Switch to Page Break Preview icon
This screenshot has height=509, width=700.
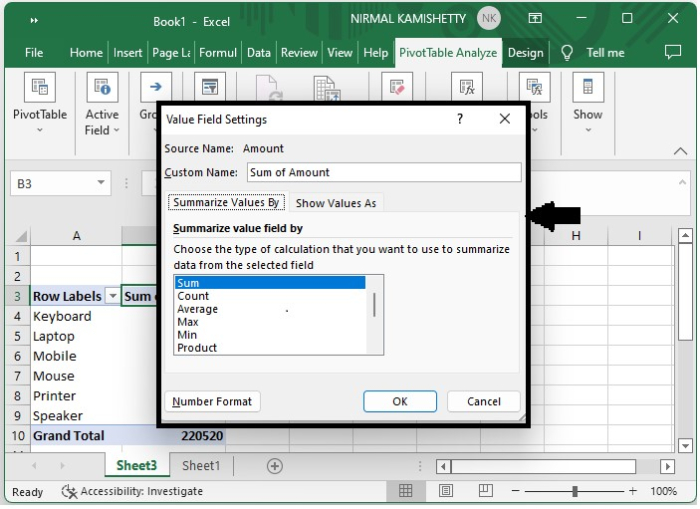point(486,491)
